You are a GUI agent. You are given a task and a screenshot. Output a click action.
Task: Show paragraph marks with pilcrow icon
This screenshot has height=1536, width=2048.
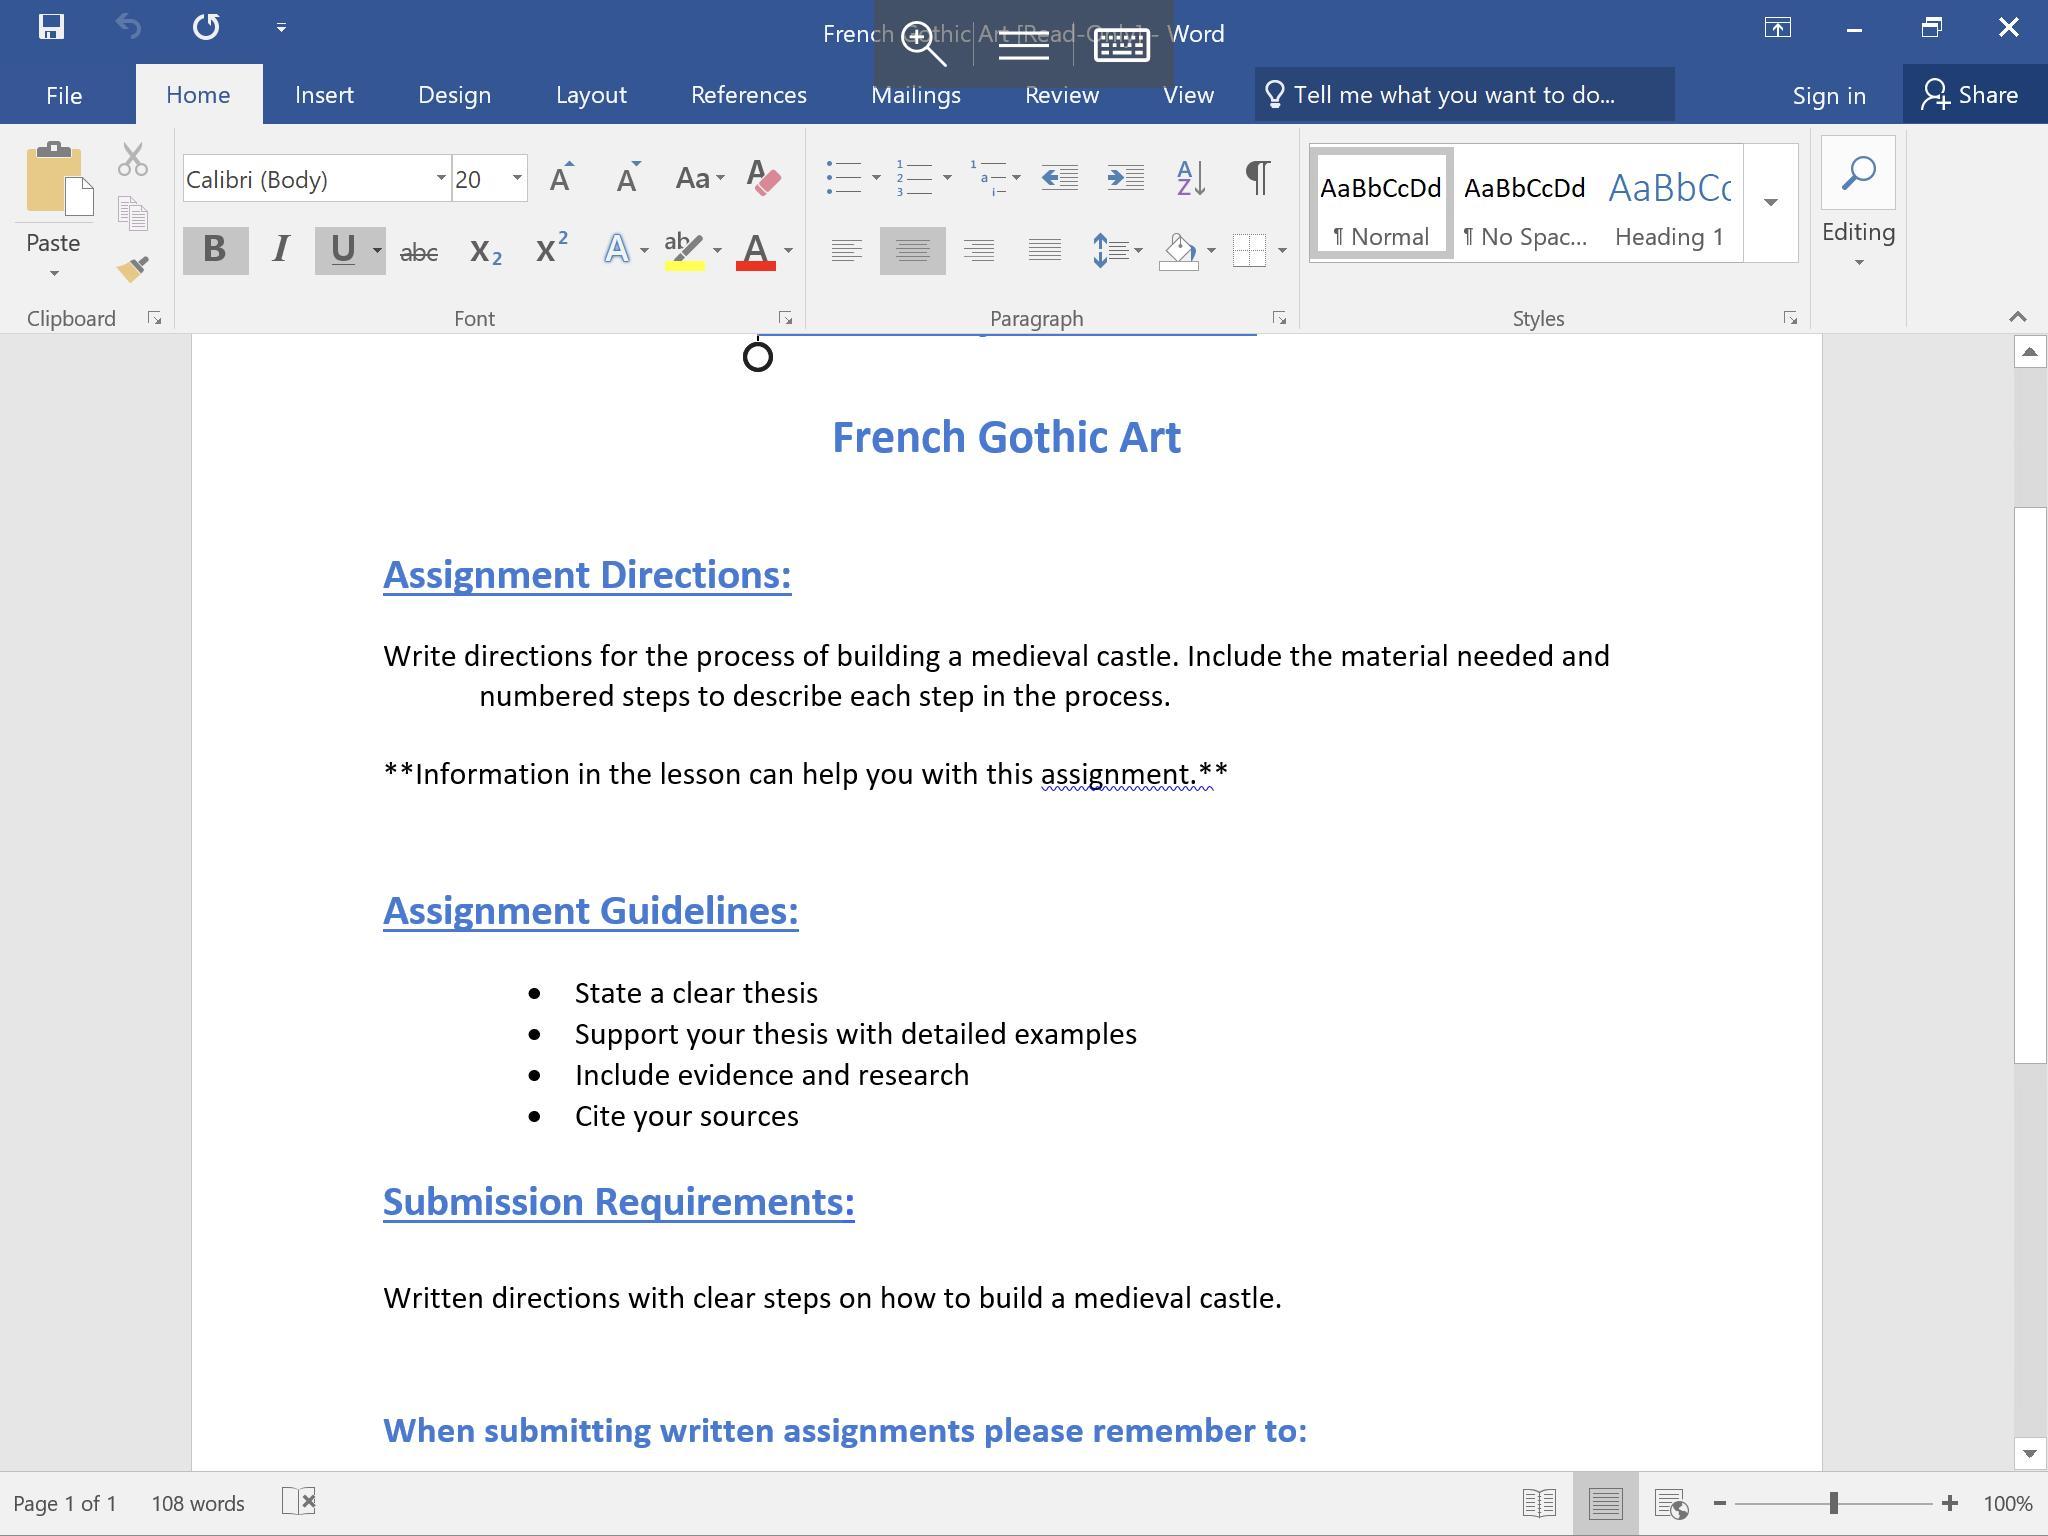[1258, 179]
